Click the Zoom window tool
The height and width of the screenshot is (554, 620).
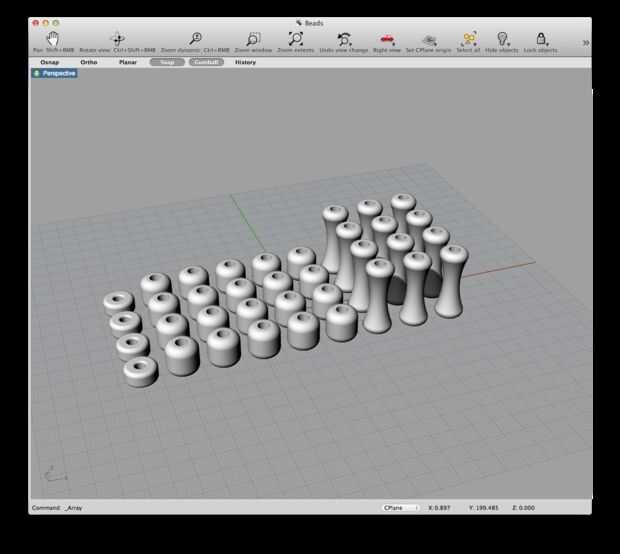tap(253, 39)
